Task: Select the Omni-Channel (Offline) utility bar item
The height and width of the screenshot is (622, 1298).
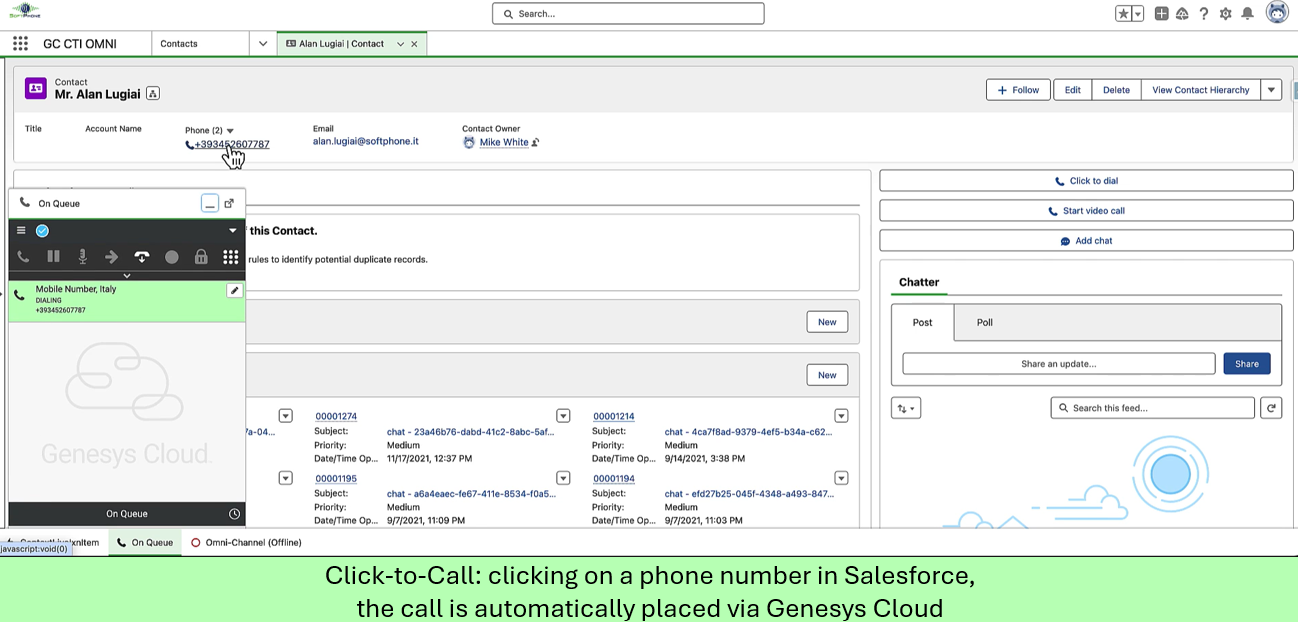Action: click(246, 543)
